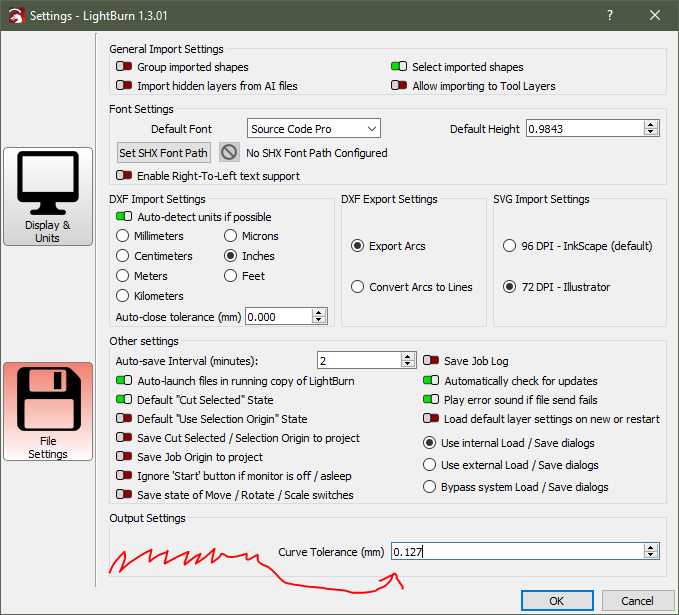Toggle Save Job Origin to project
The height and width of the screenshot is (615, 679).
coord(124,456)
